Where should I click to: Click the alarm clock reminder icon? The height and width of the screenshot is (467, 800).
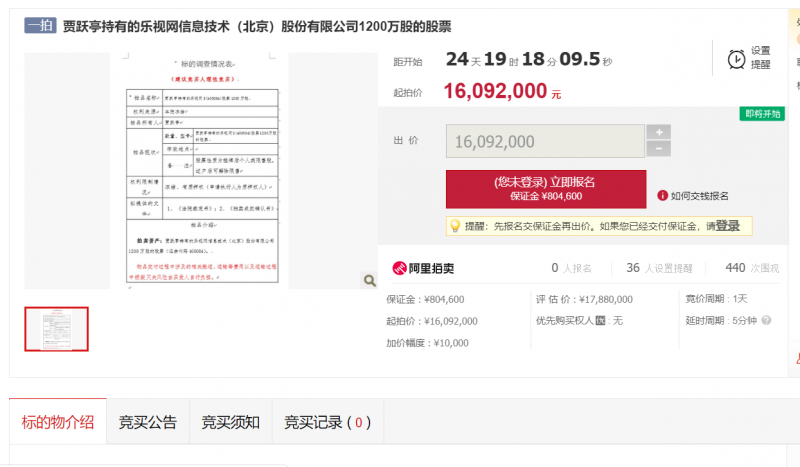[736, 59]
